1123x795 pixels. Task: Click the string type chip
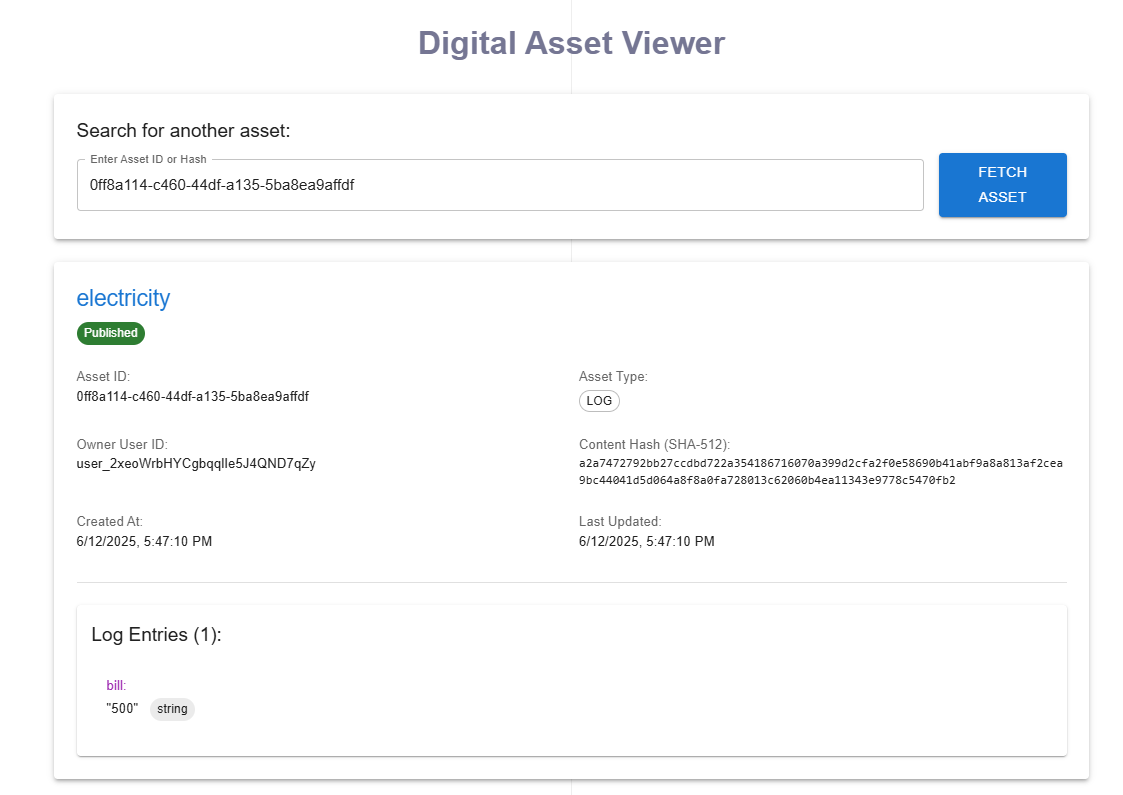pos(172,709)
